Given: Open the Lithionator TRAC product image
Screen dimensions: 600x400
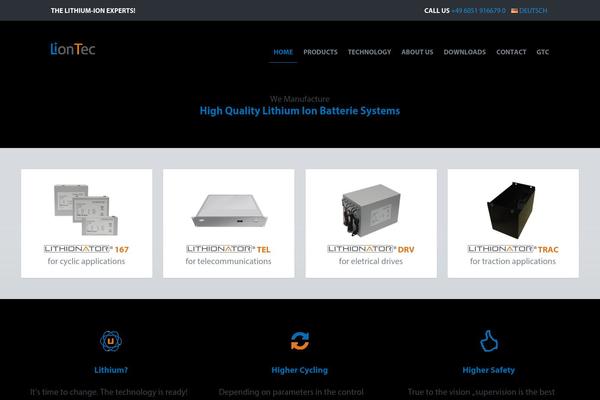Looking at the screenshot, I should (x=511, y=210).
